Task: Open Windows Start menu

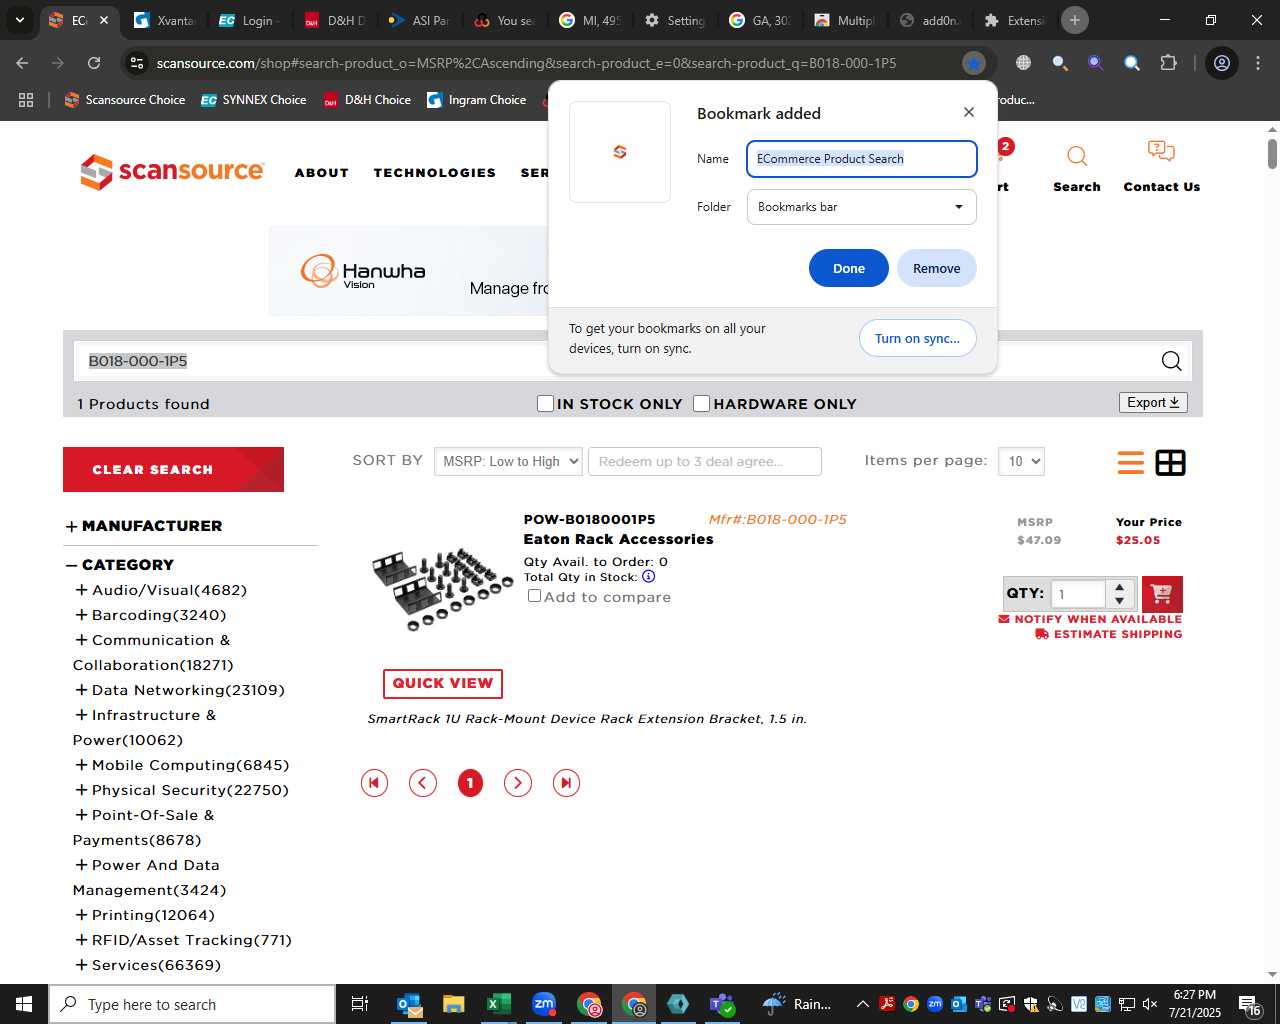Action: pyautogui.click(x=24, y=1004)
